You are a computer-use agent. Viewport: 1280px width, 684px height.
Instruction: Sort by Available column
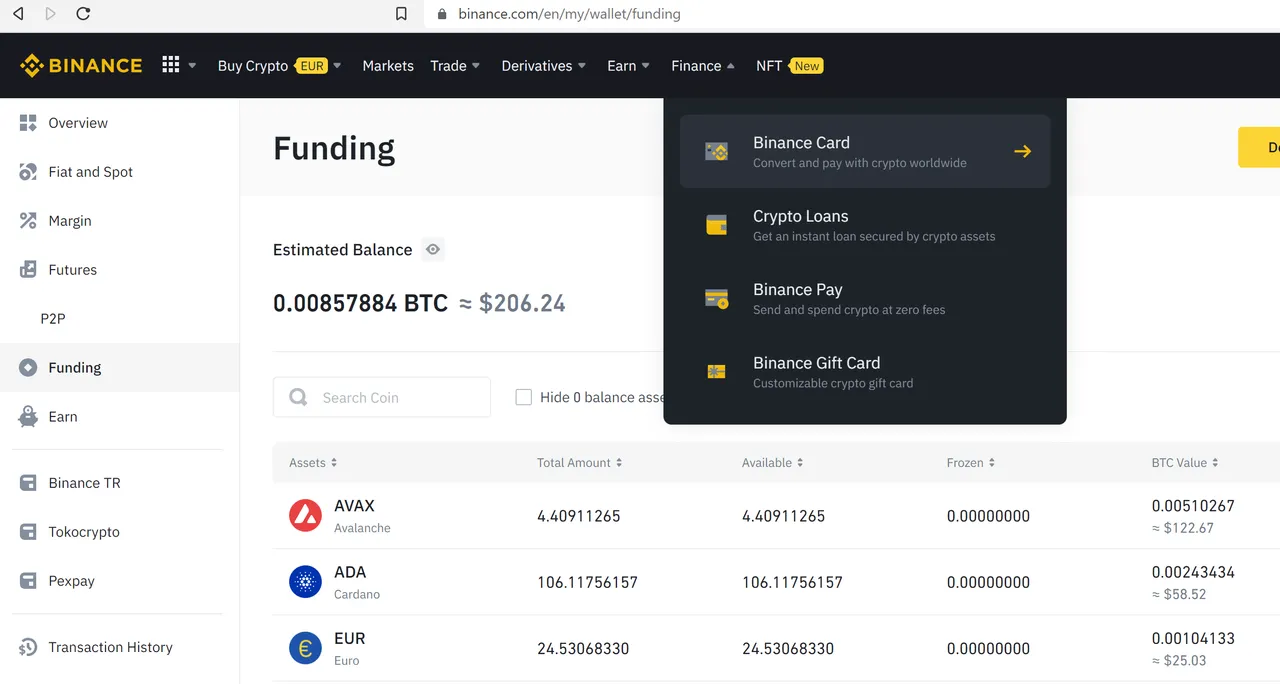(x=772, y=463)
